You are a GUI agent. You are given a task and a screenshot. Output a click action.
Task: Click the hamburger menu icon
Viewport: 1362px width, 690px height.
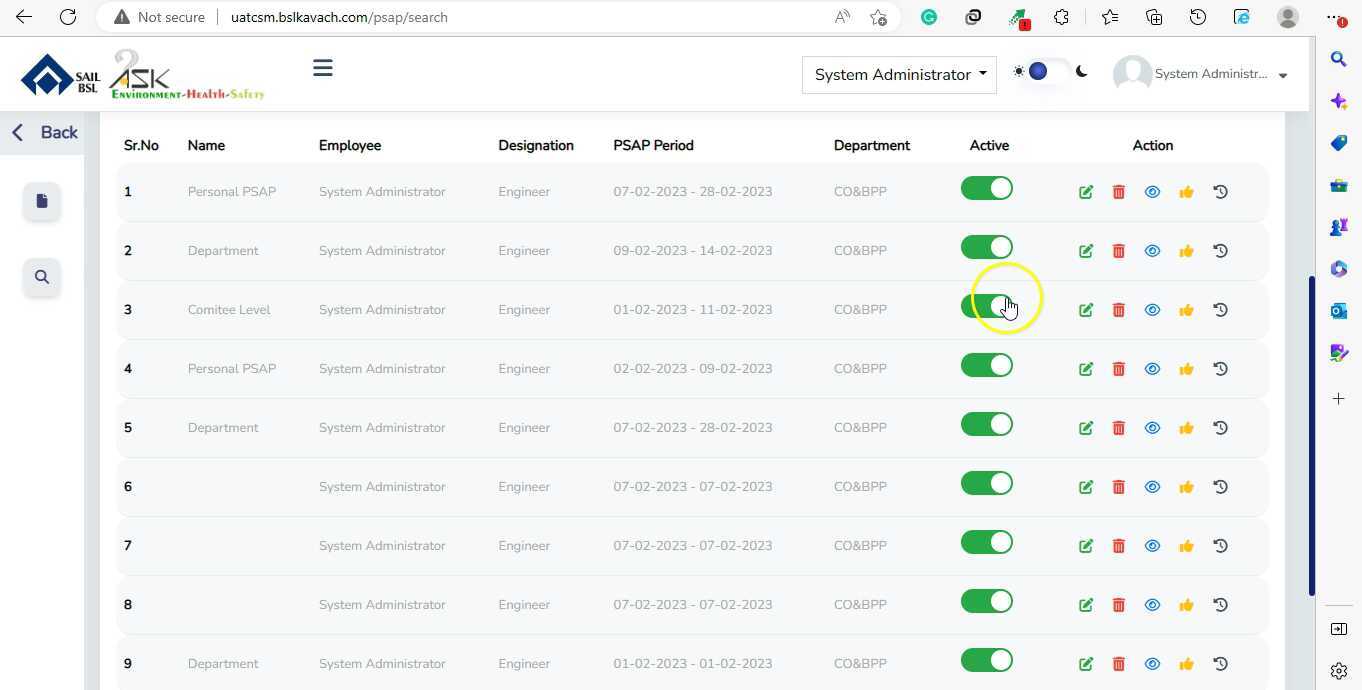click(322, 68)
